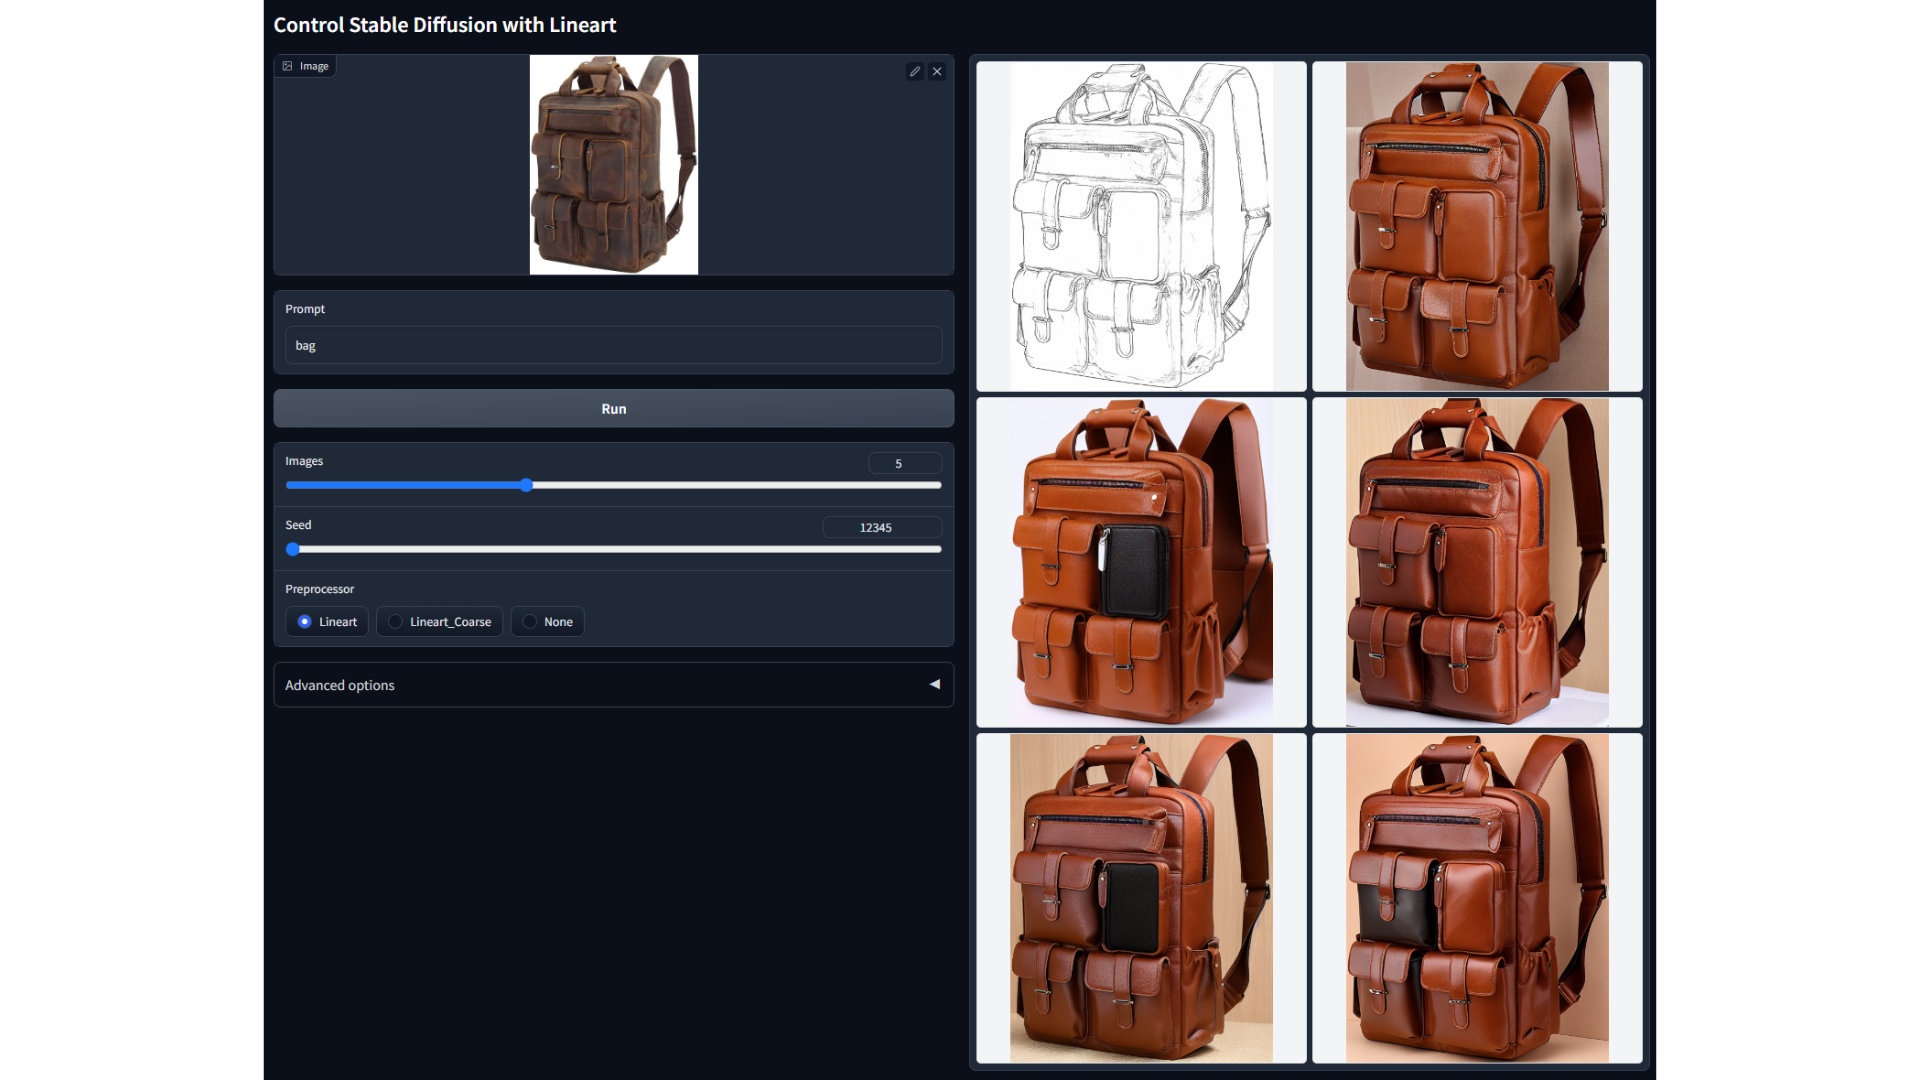Open the top-right generated backpack image
1920x1080 pixels.
click(1477, 226)
